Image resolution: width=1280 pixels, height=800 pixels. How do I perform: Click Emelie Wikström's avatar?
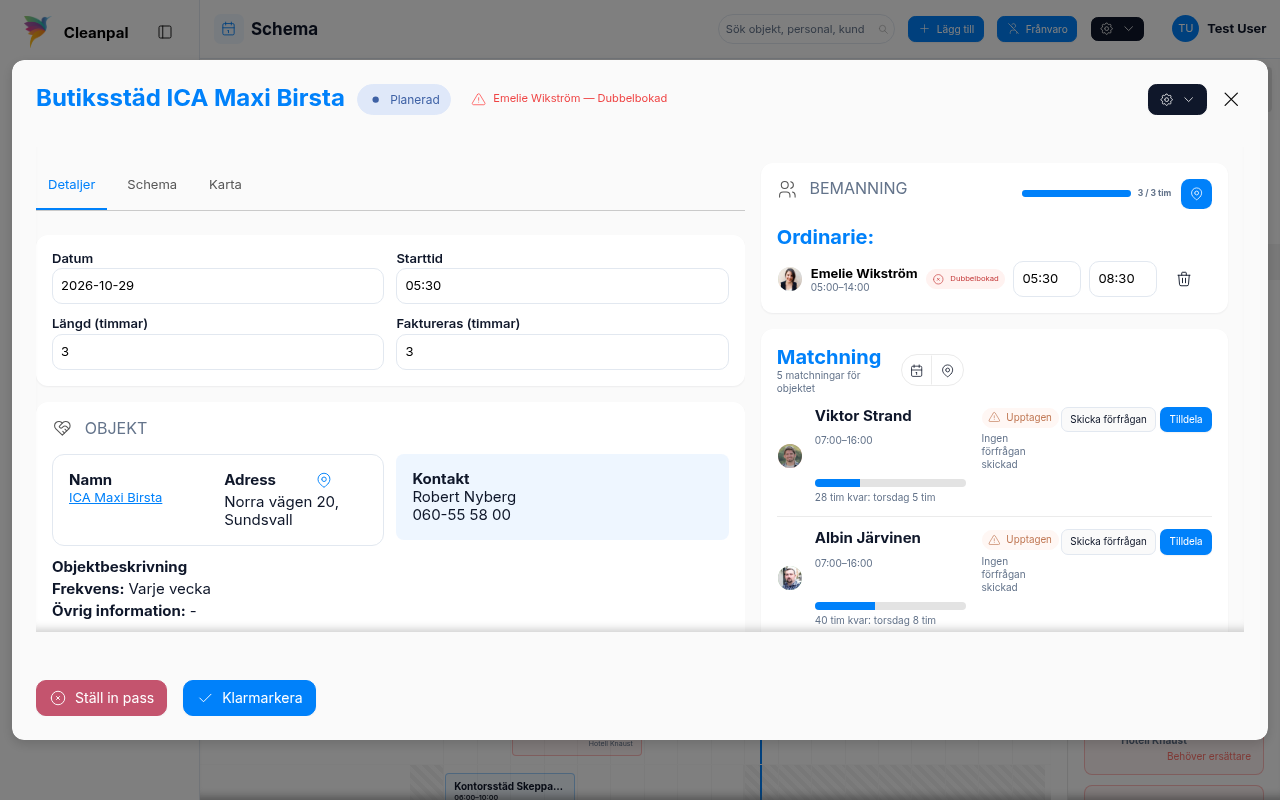tap(790, 279)
